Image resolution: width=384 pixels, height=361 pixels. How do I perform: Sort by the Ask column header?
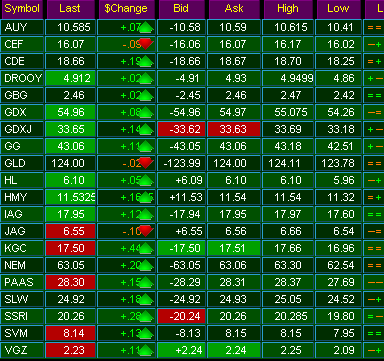point(234,9)
